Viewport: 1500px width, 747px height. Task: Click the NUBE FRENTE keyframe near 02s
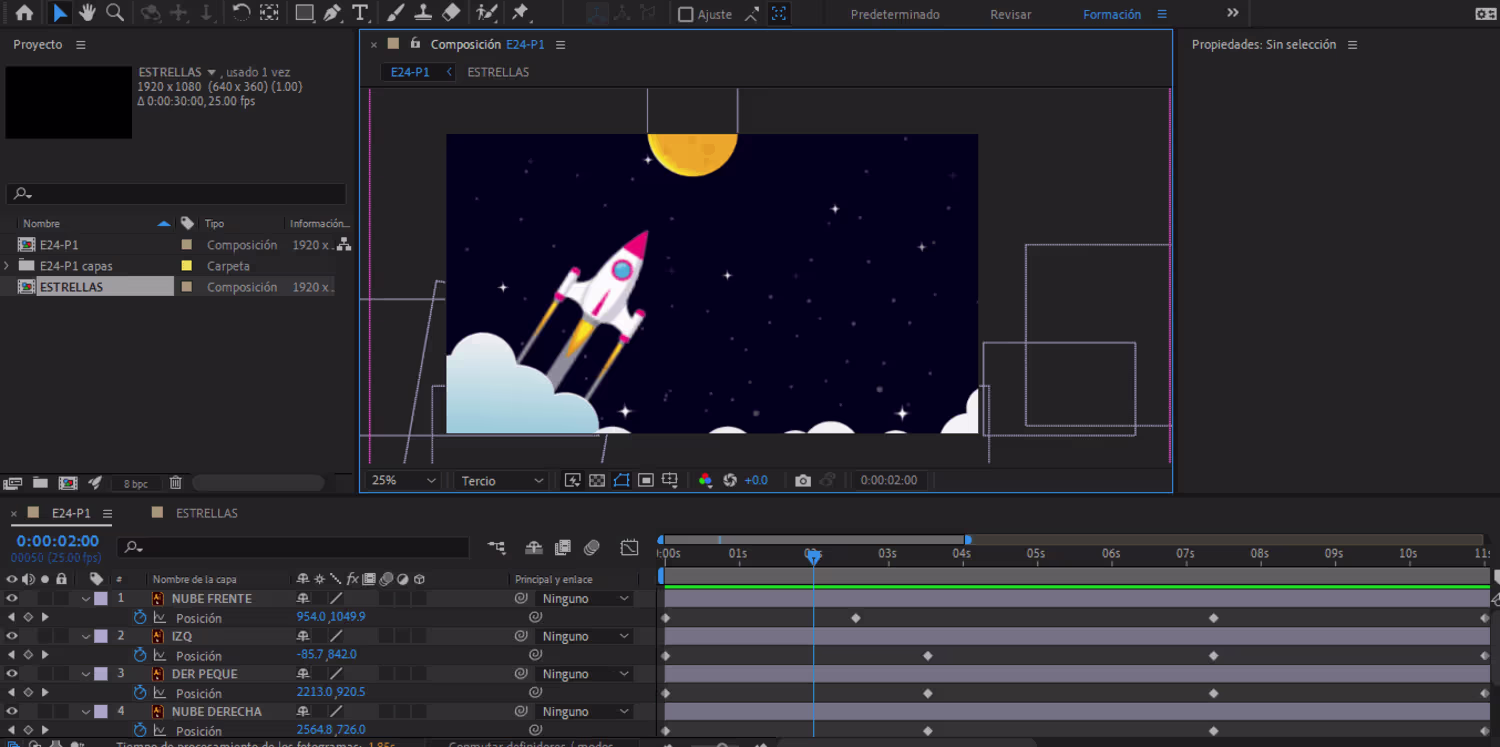click(x=856, y=619)
